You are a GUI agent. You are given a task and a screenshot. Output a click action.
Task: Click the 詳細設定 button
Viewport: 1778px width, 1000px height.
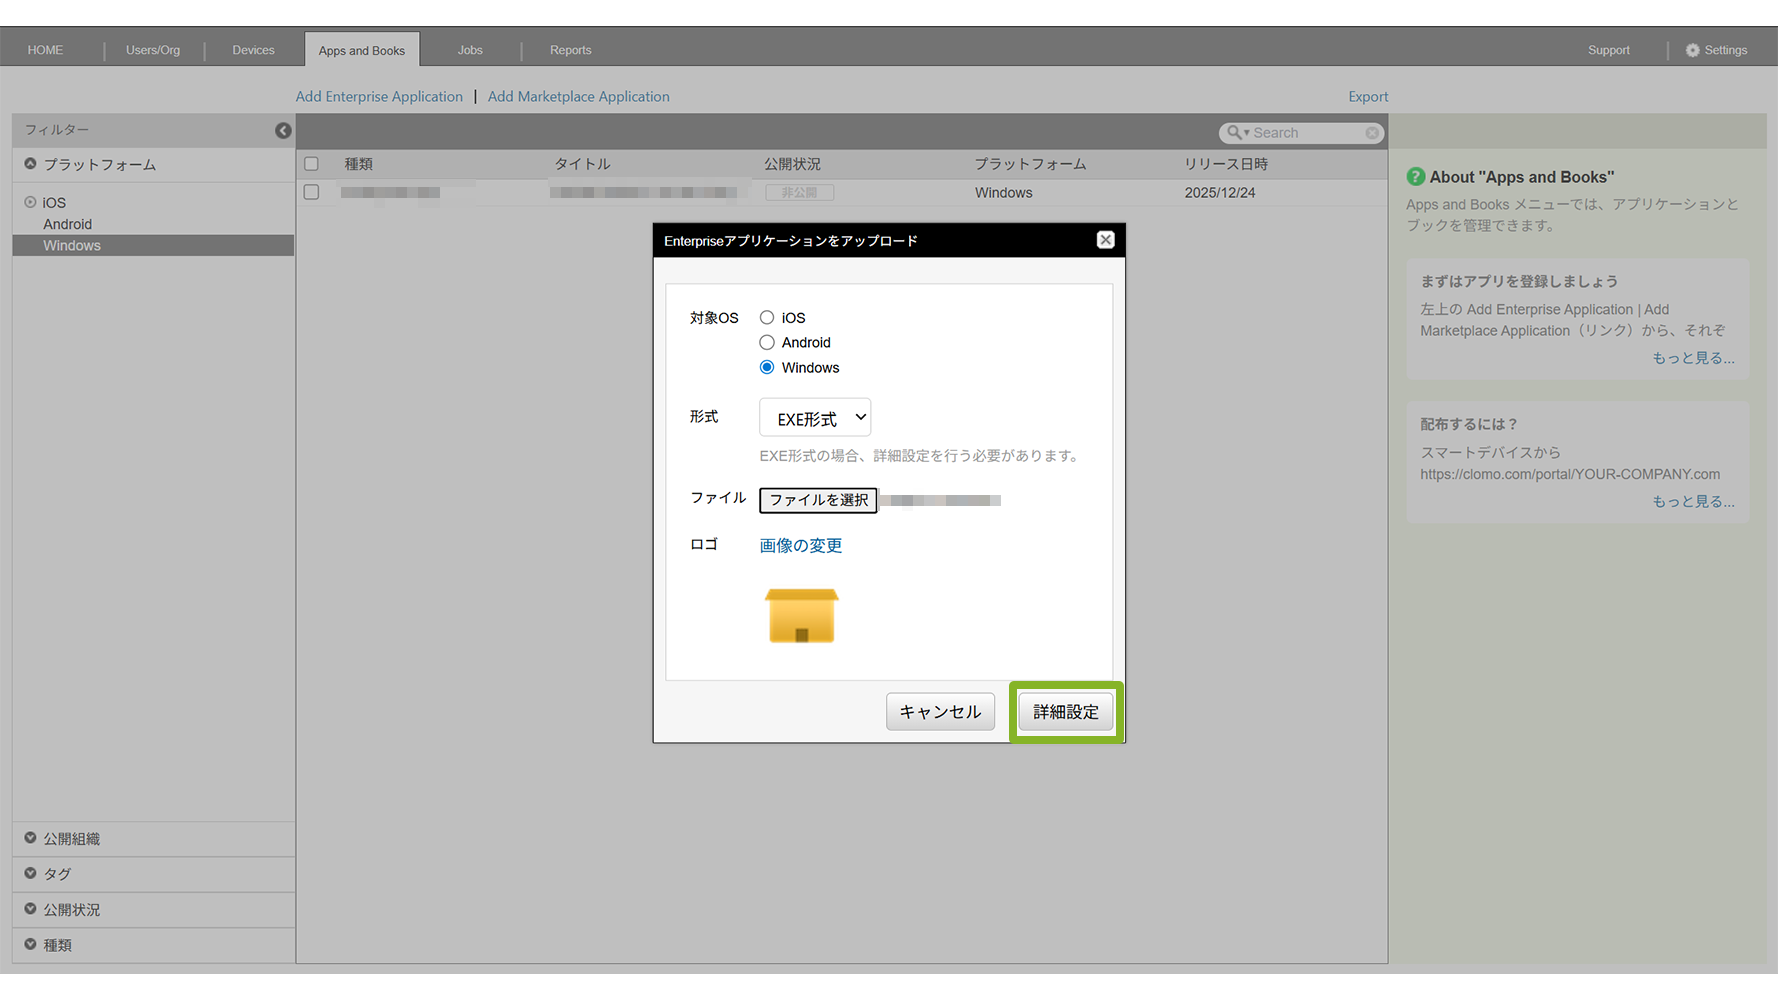[x=1065, y=712]
